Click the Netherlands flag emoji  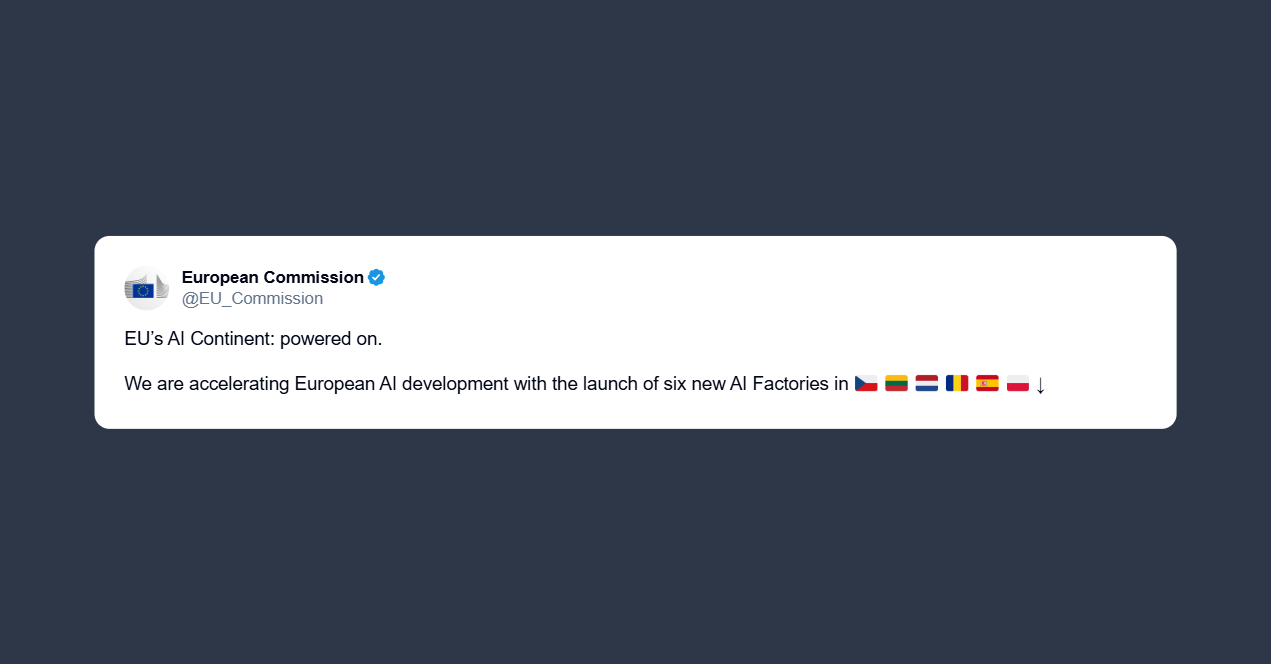tap(927, 383)
